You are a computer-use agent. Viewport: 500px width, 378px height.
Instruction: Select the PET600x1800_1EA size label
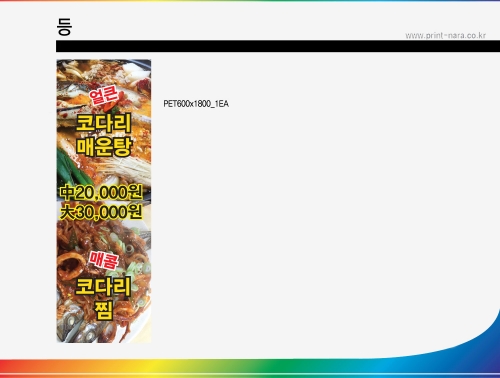196,104
